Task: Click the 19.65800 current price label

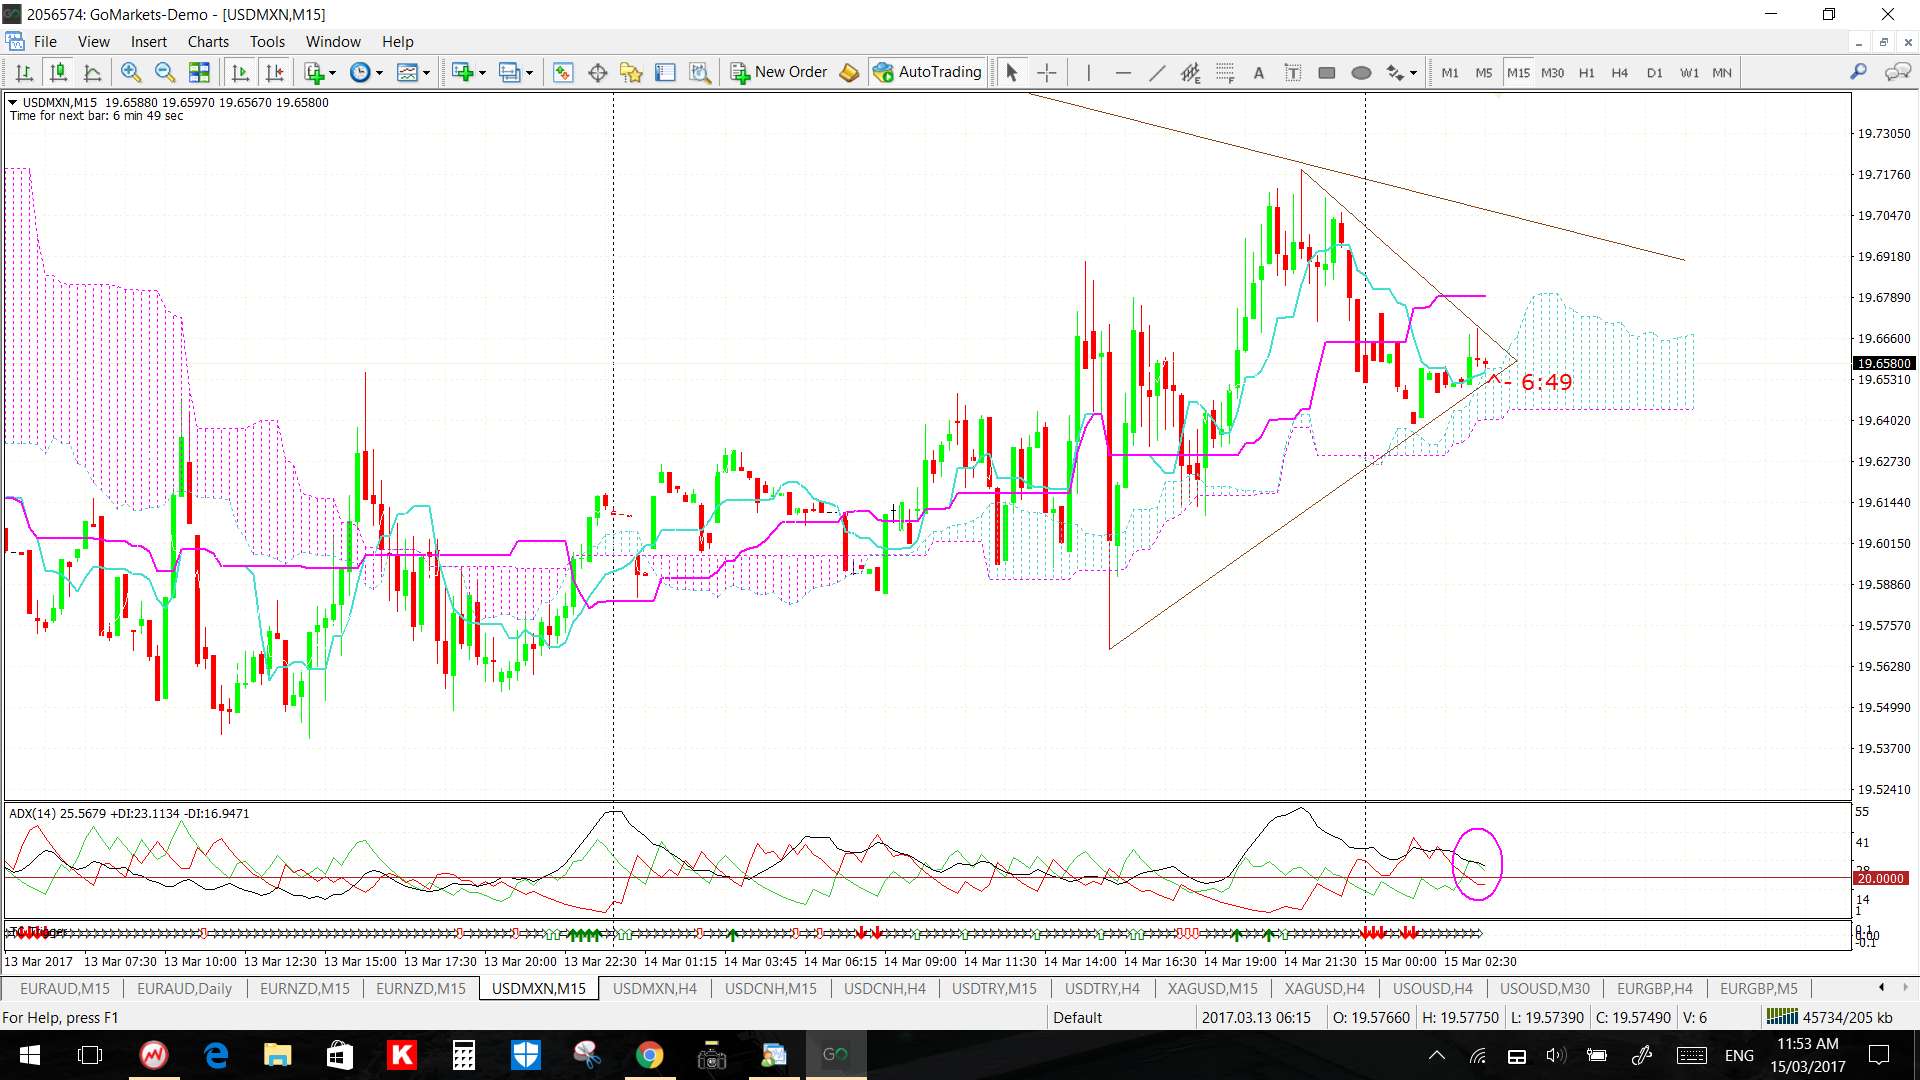Action: point(1884,363)
